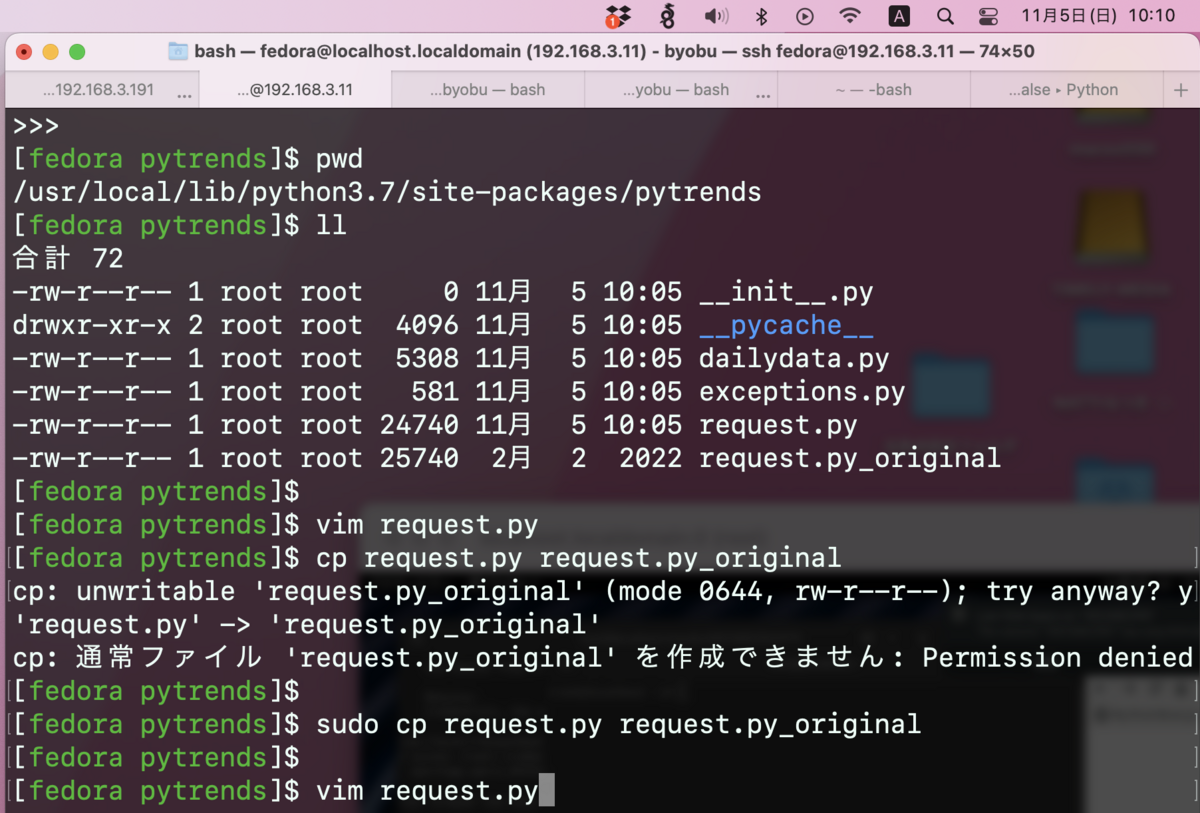The height and width of the screenshot is (813, 1200).
Task: Toggle the keyboard input source via the A icon
Action: tap(899, 16)
